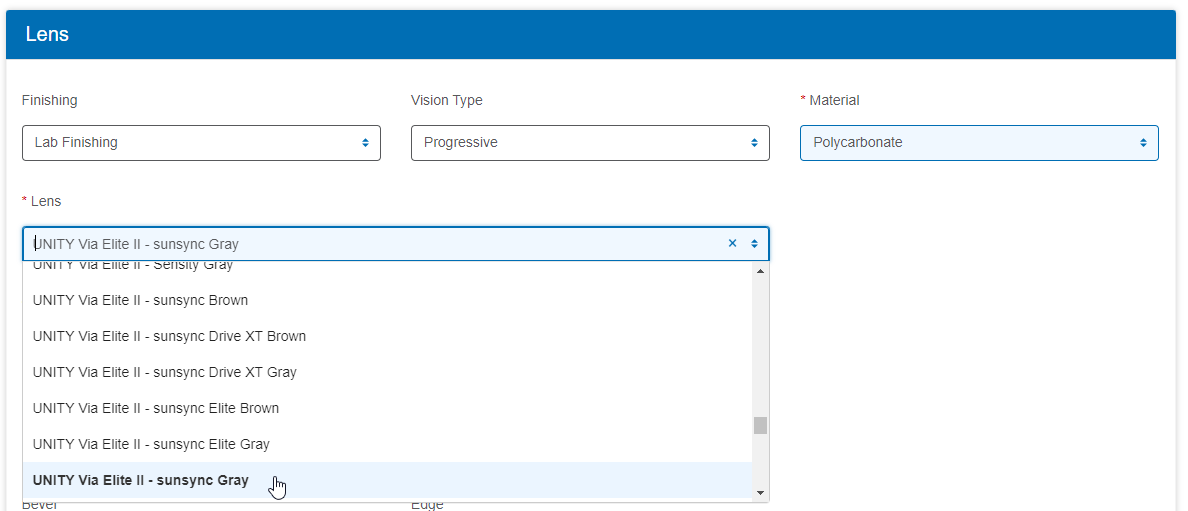Open the Material dropdown showing Polycarbonate
The image size is (1188, 511).
coord(979,143)
